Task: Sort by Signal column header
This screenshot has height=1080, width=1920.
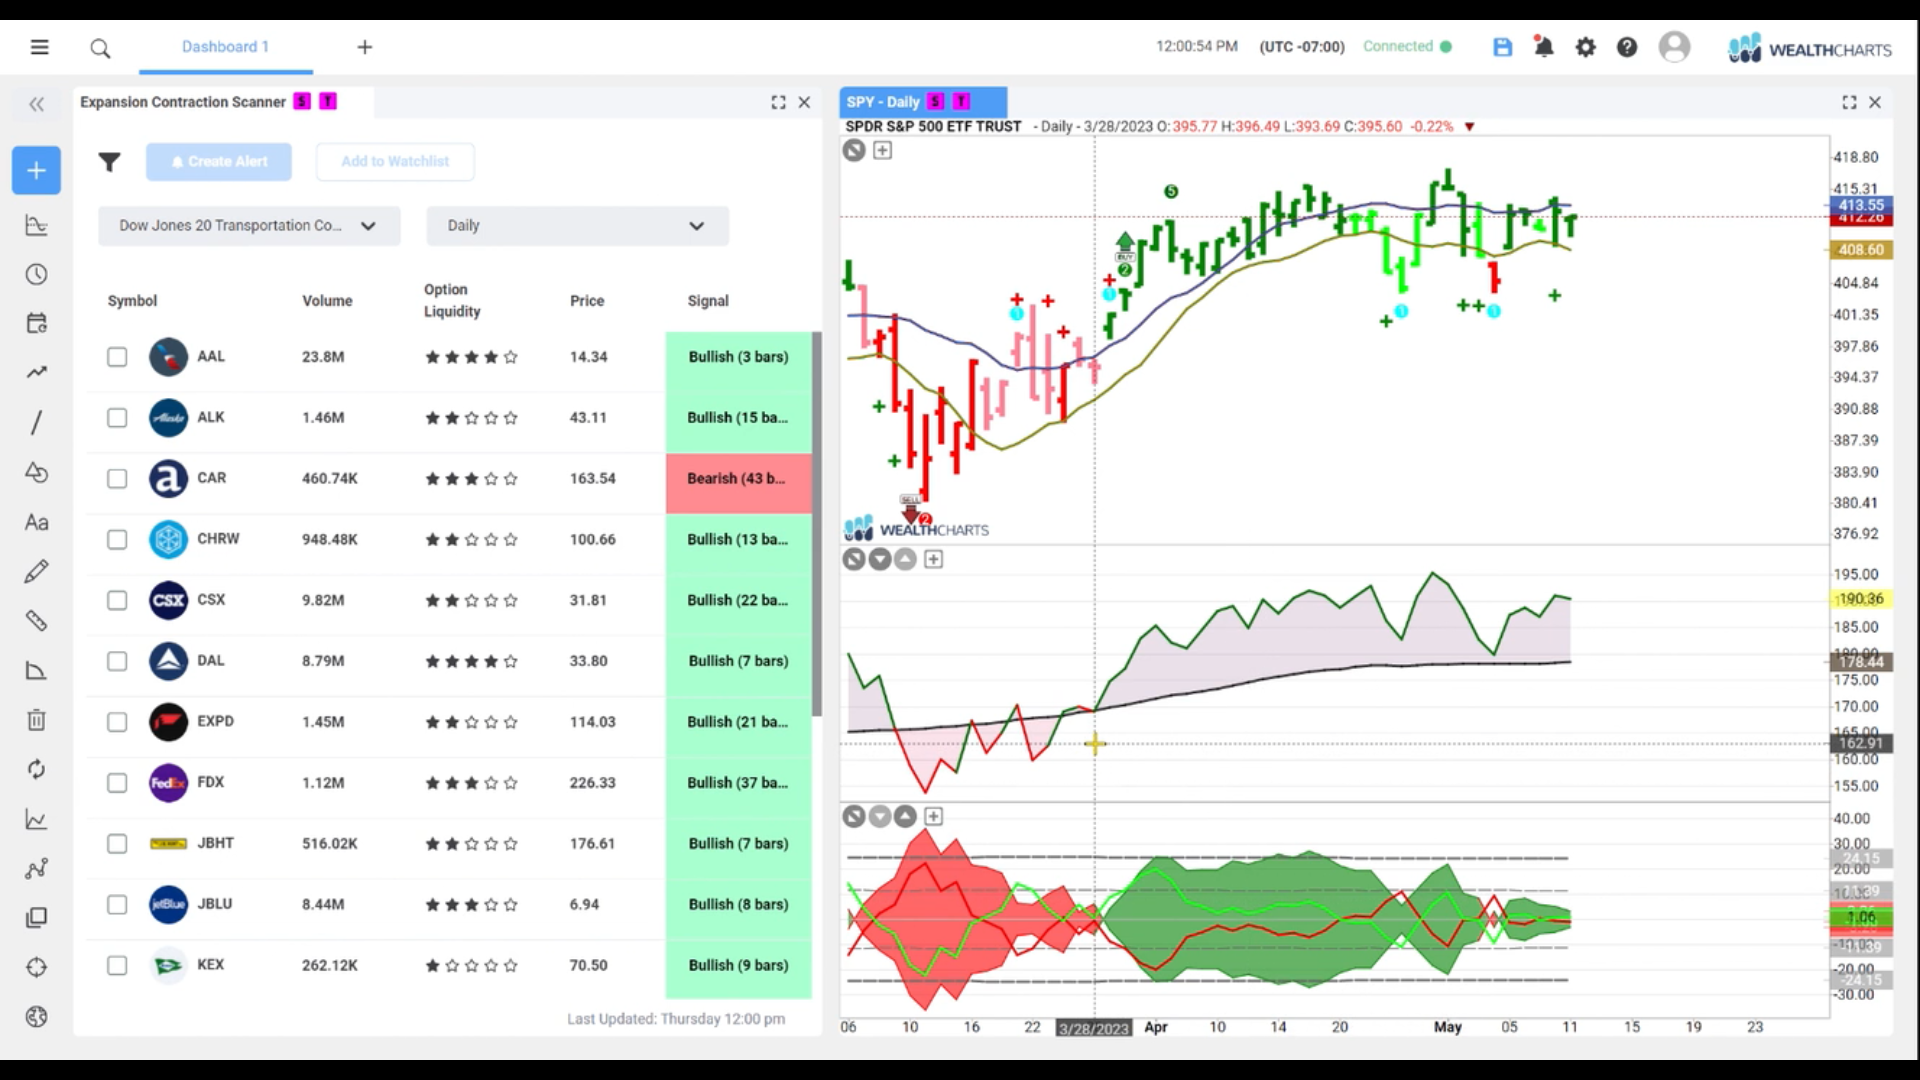Action: pyautogui.click(x=708, y=301)
